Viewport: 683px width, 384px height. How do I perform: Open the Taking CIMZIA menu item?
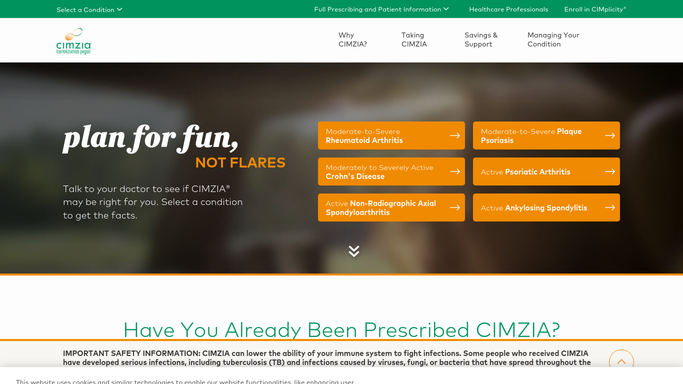[x=414, y=40]
